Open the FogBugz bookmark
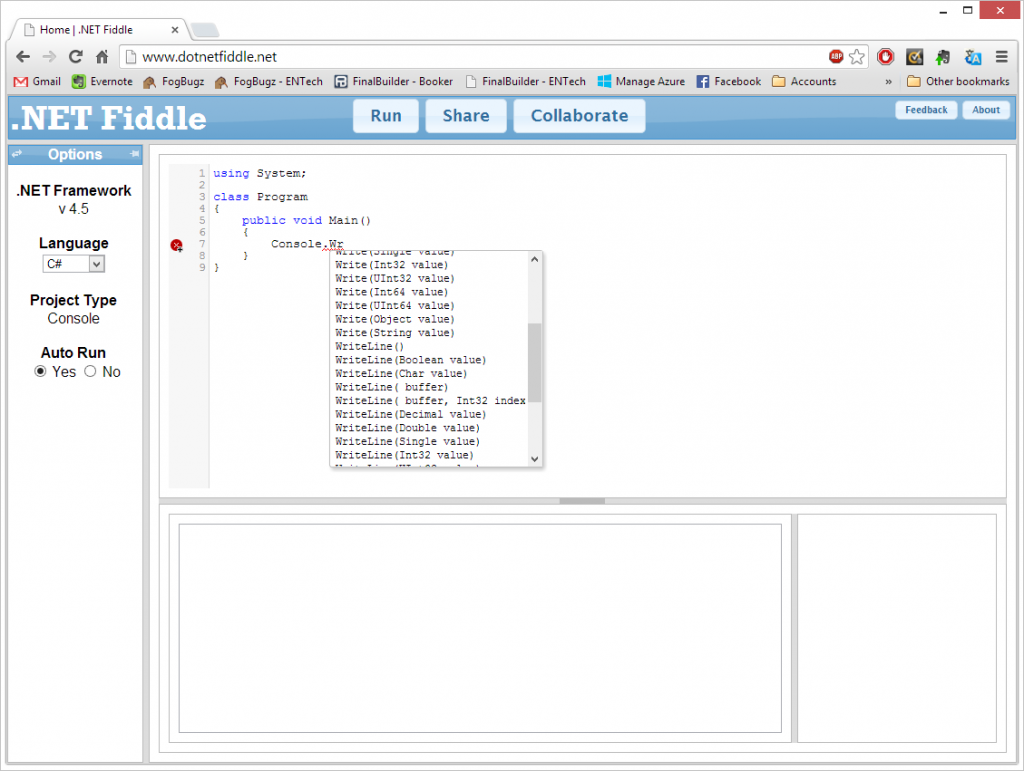 [174, 82]
